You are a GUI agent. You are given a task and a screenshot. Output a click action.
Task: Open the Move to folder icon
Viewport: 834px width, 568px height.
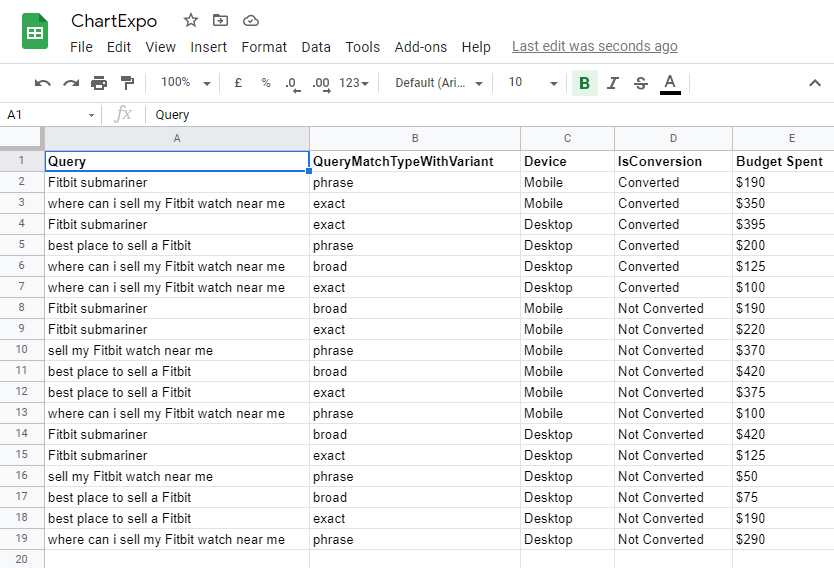coord(220,21)
